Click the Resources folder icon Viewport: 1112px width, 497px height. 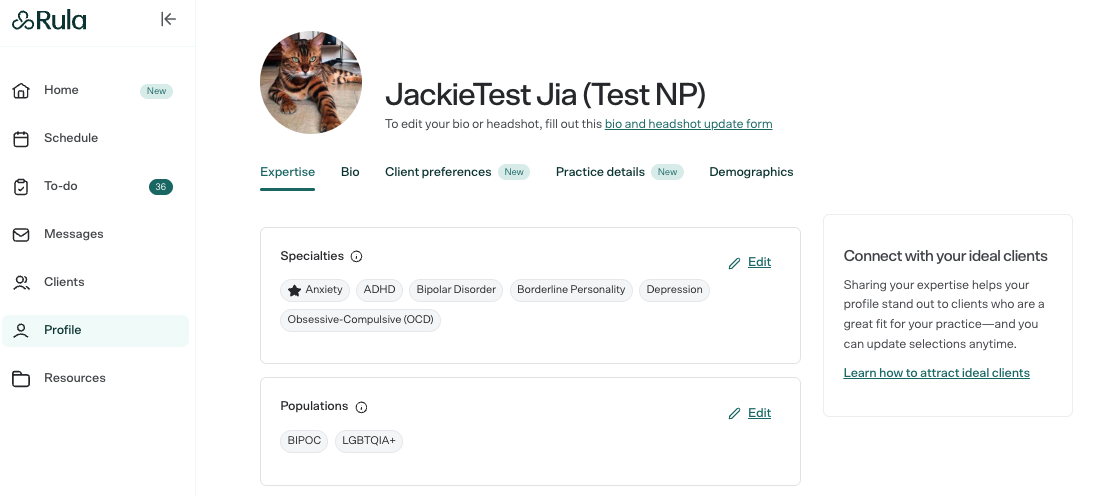pyautogui.click(x=21, y=379)
